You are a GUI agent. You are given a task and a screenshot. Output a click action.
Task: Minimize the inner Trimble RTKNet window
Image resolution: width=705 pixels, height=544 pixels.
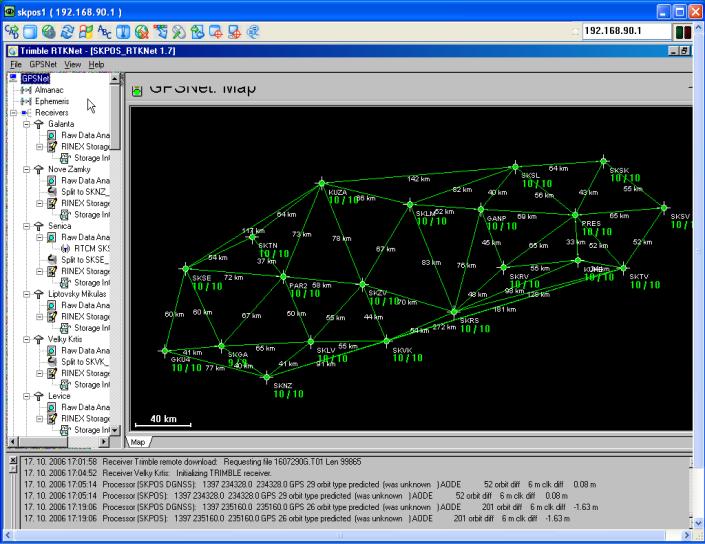(674, 51)
